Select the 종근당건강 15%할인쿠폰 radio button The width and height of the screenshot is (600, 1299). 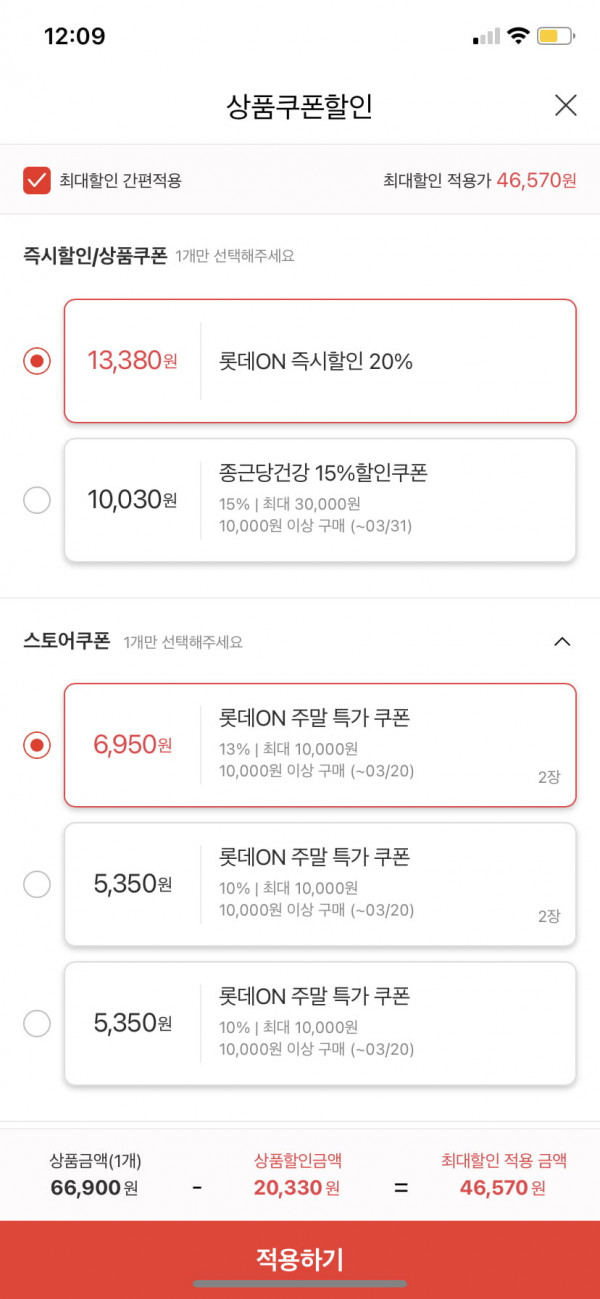tap(37, 500)
